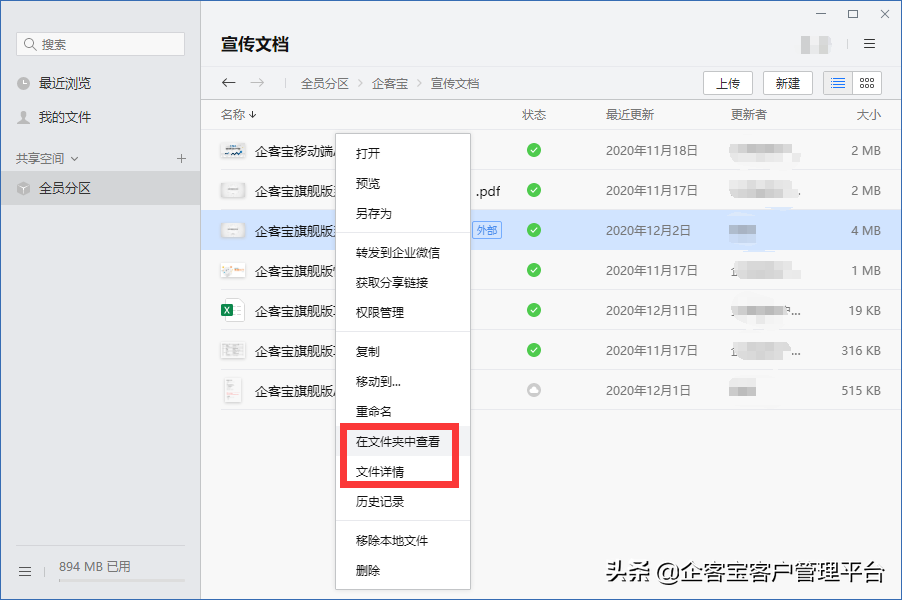Click synced status icon, 2020年12月2日 row
Image resolution: width=902 pixels, height=600 pixels.
[534, 230]
